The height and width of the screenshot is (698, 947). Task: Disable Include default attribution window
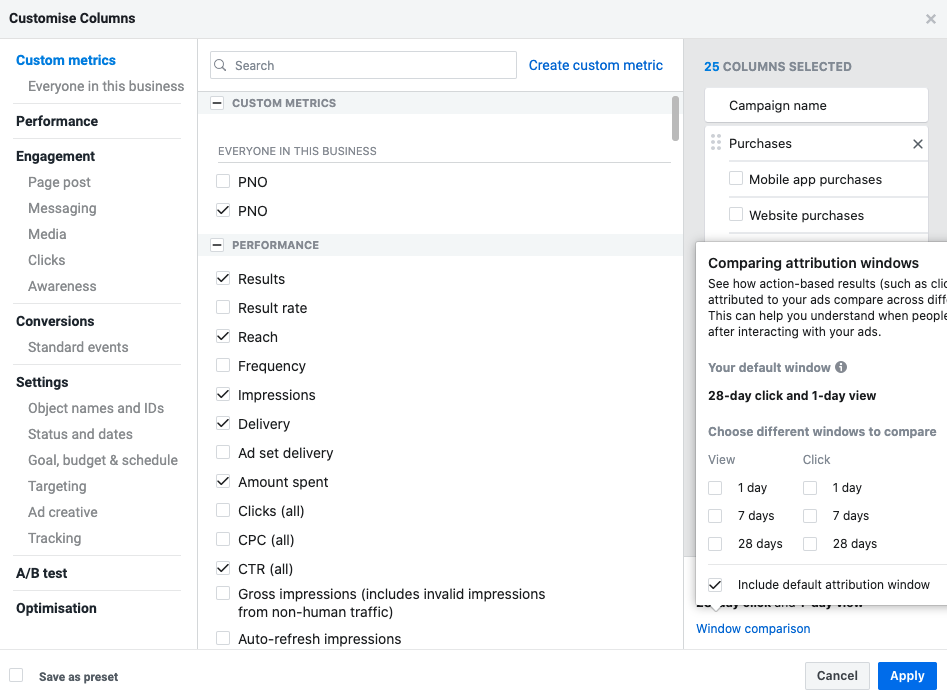click(x=715, y=585)
